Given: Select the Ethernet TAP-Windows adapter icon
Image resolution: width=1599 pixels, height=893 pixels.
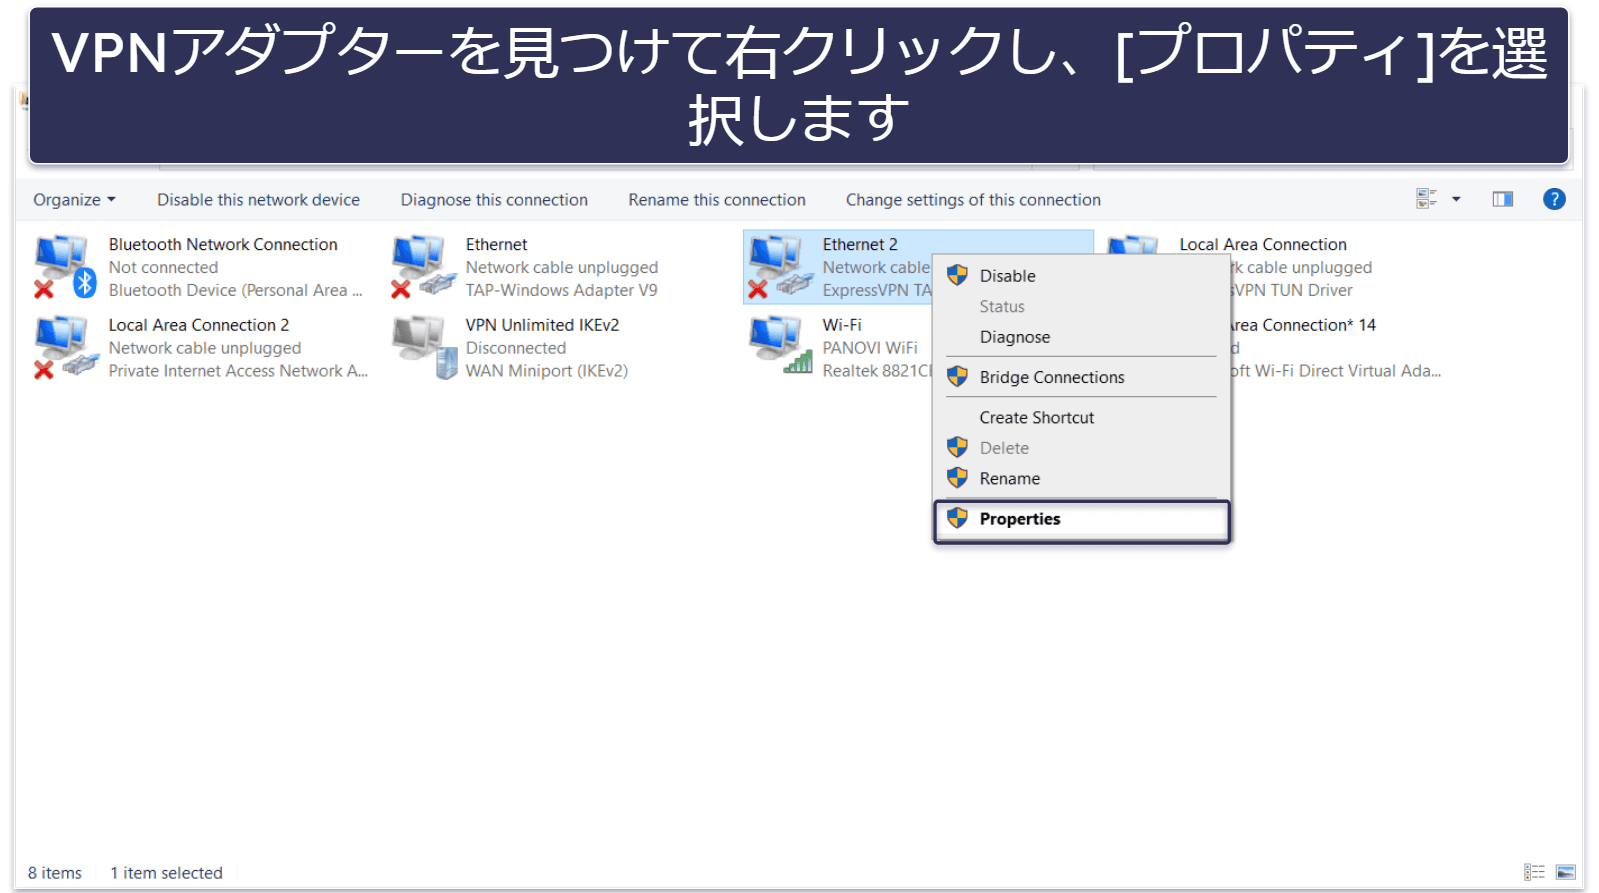Looking at the screenshot, I should pyautogui.click(x=423, y=267).
